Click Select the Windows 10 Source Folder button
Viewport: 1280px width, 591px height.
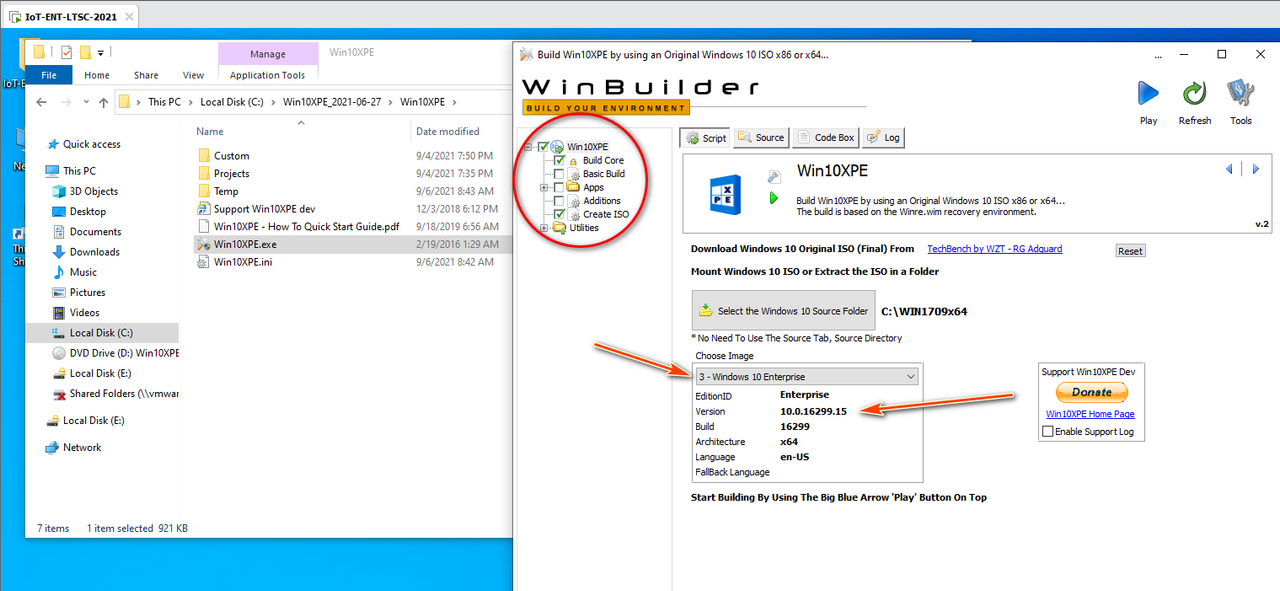pos(783,311)
